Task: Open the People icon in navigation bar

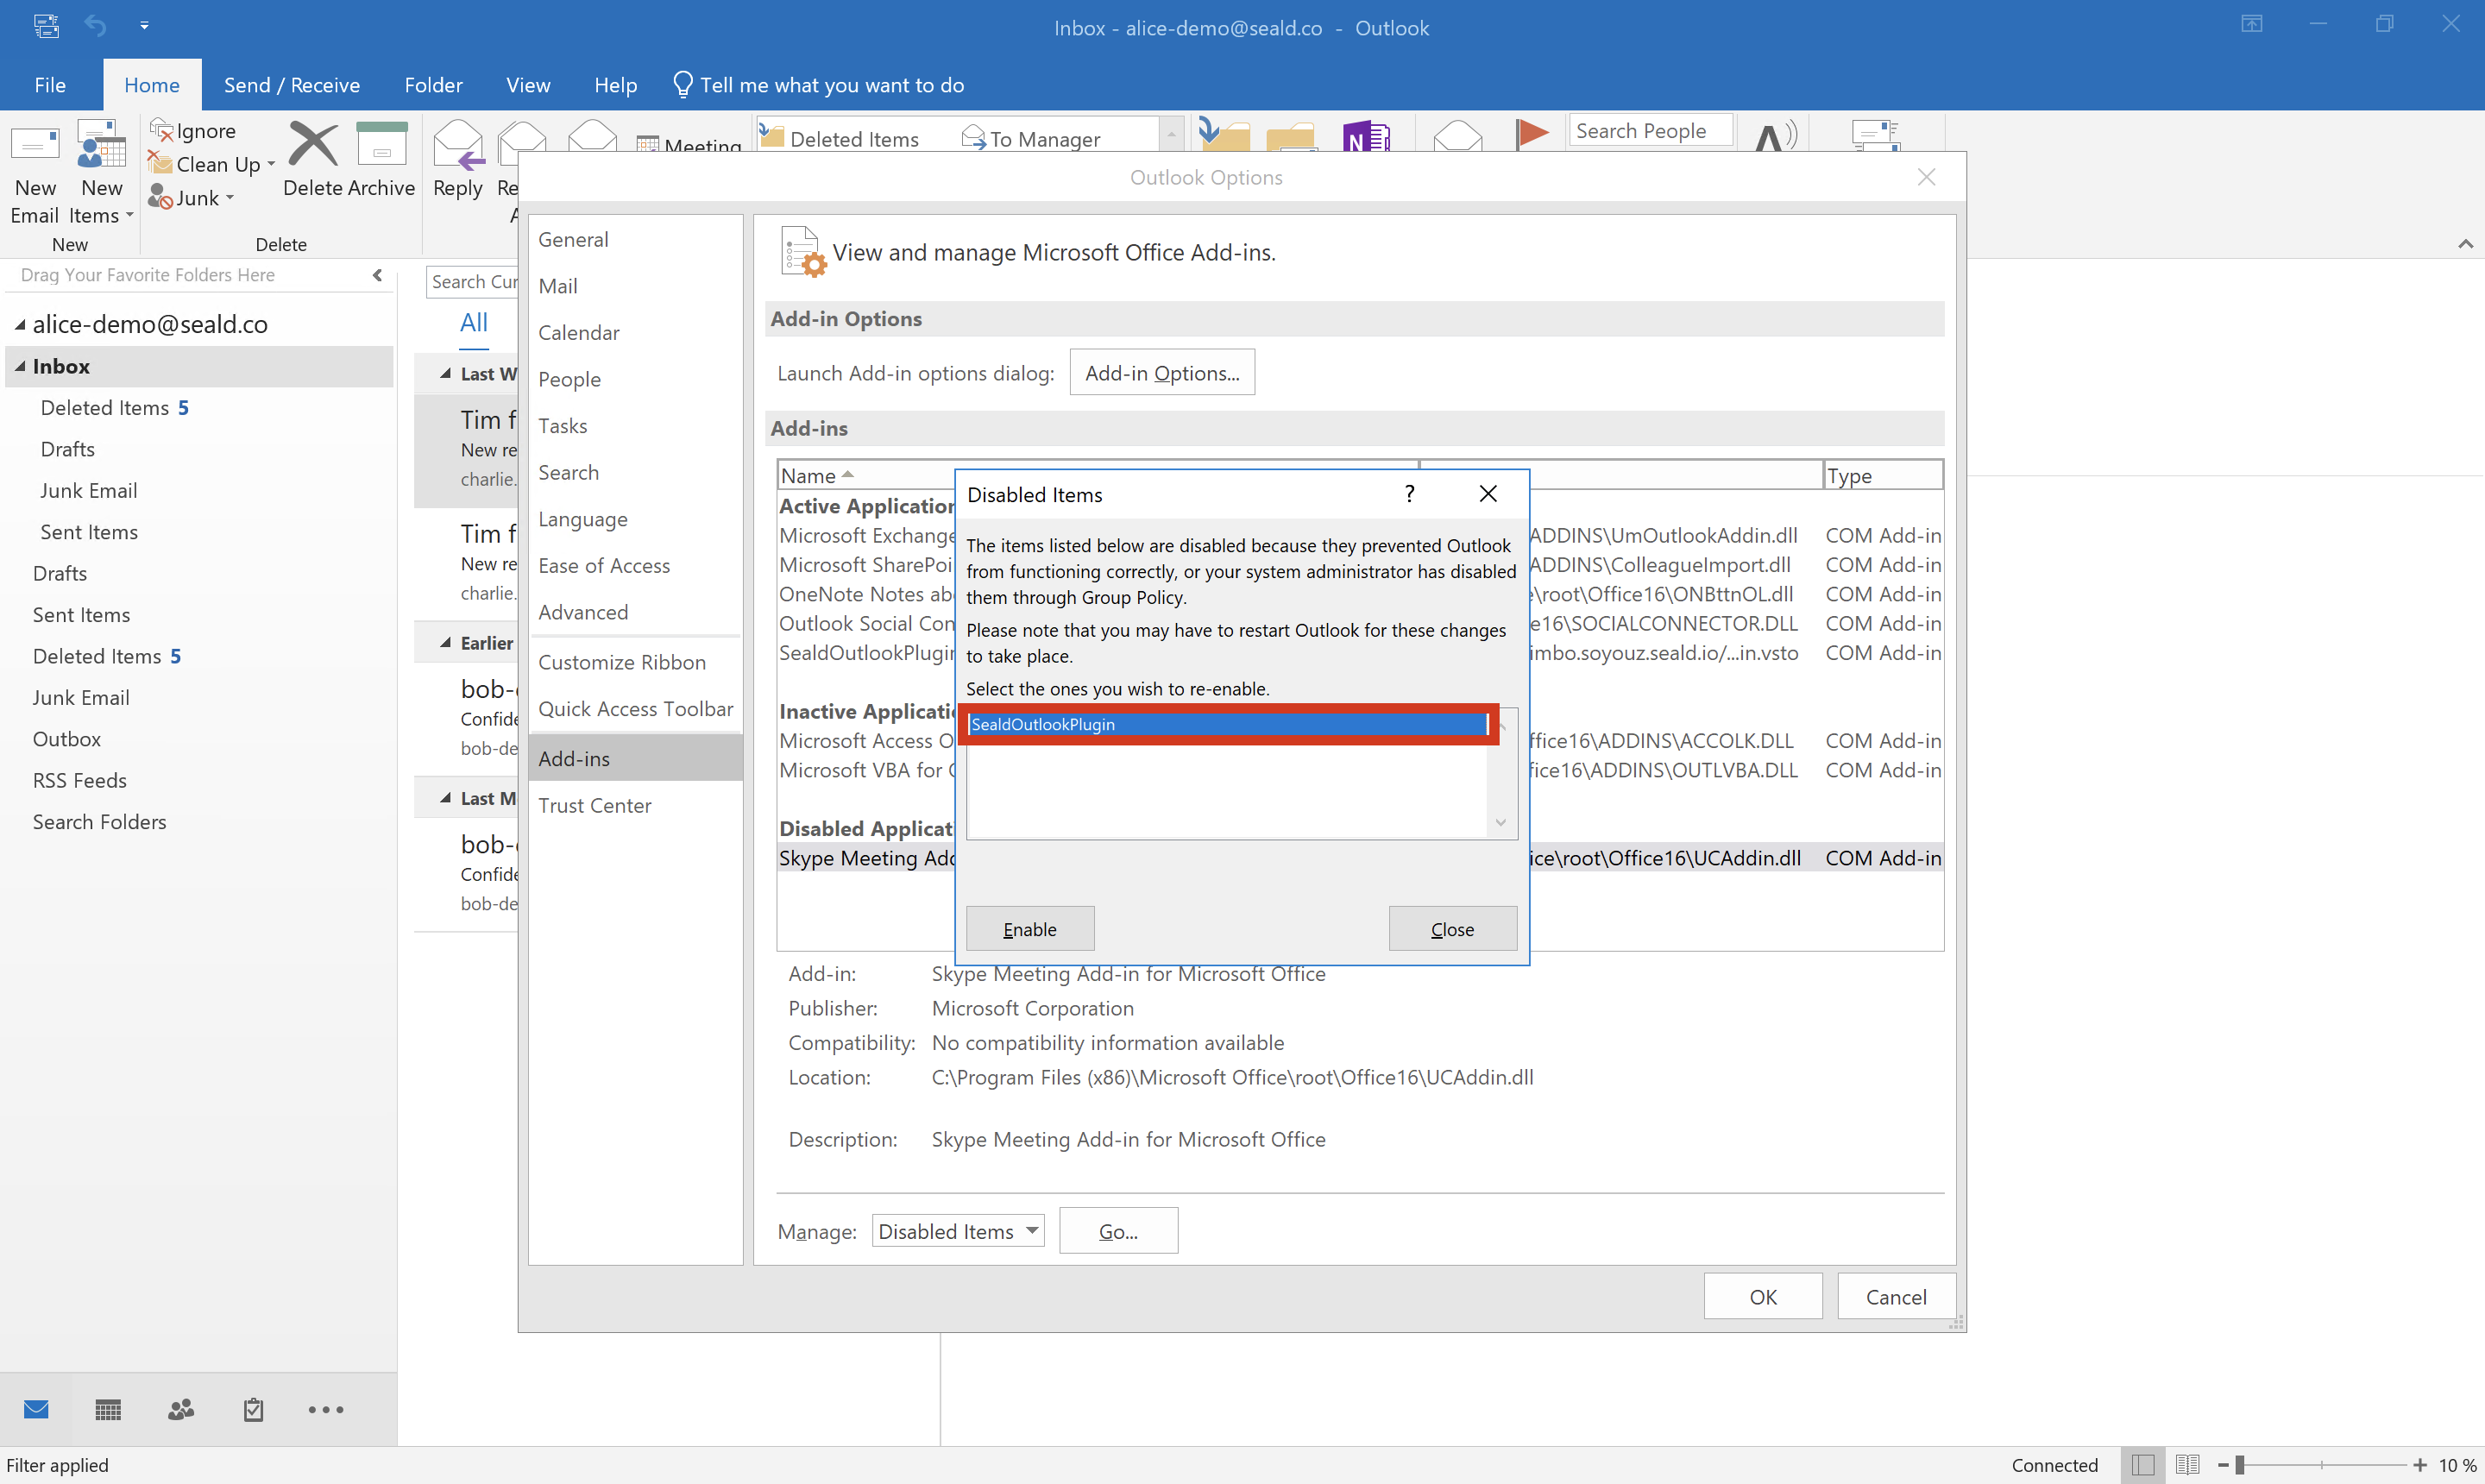Action: click(x=181, y=1409)
